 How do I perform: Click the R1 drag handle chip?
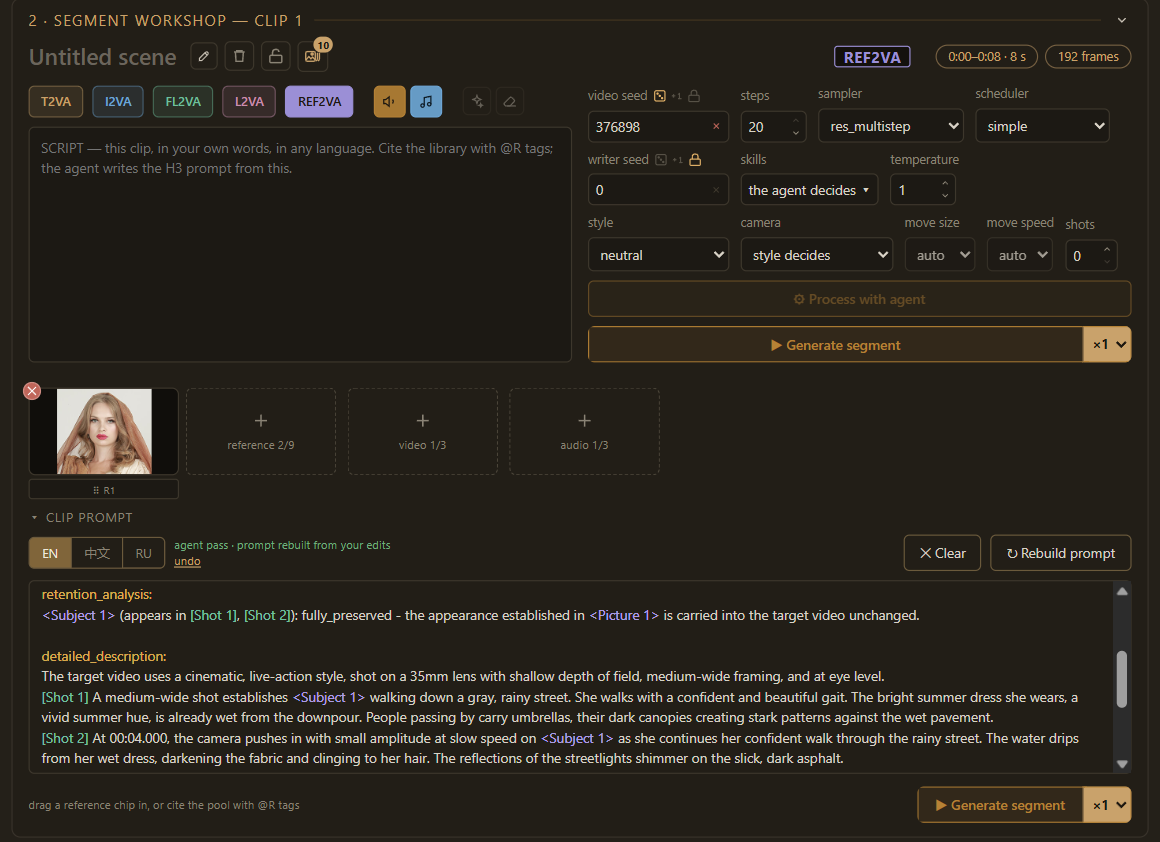[104, 490]
